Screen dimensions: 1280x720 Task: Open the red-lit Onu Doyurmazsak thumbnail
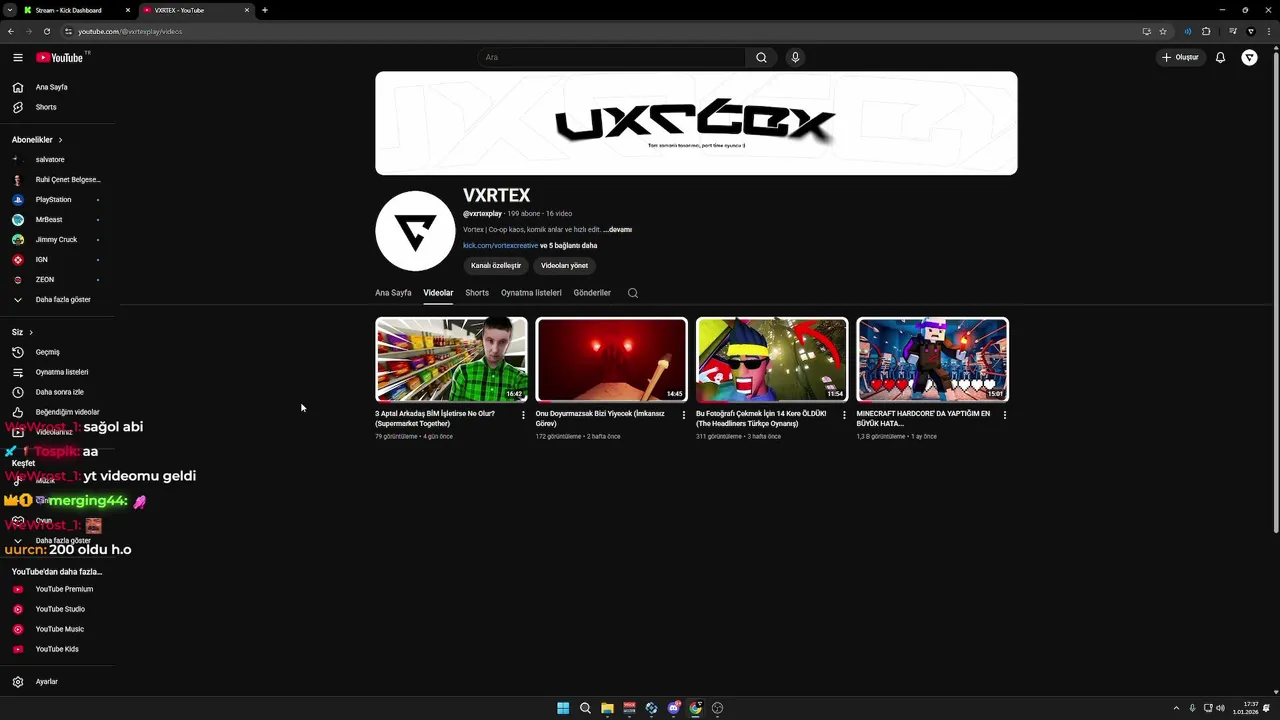coord(611,360)
